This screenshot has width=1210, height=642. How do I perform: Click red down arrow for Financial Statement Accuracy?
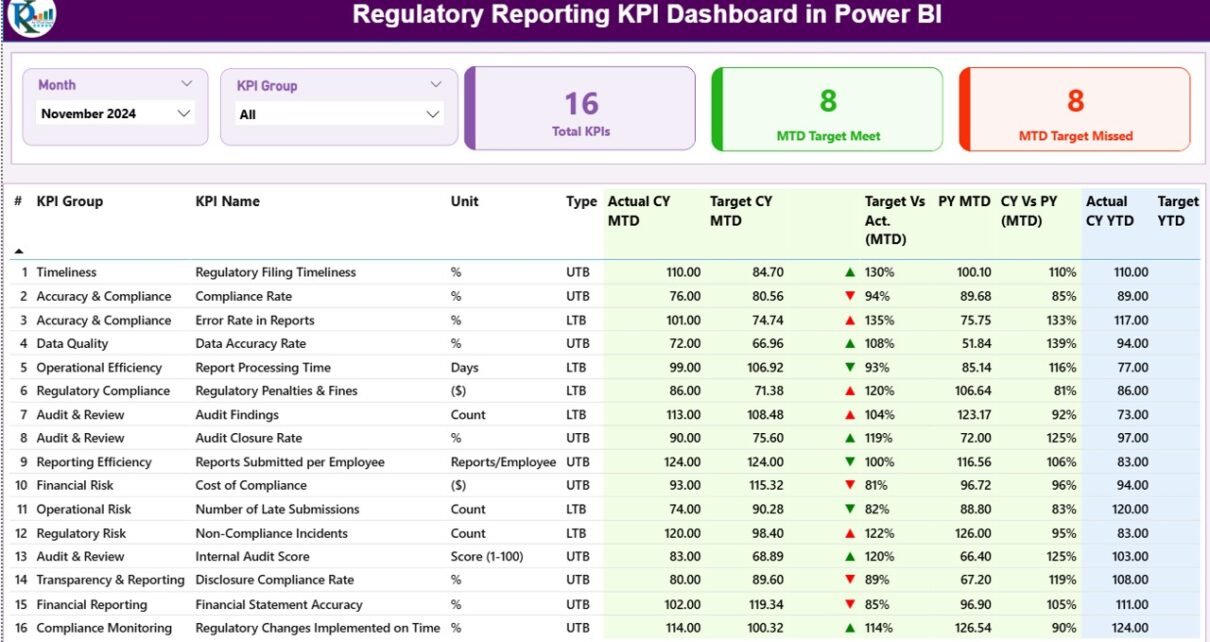(x=850, y=604)
